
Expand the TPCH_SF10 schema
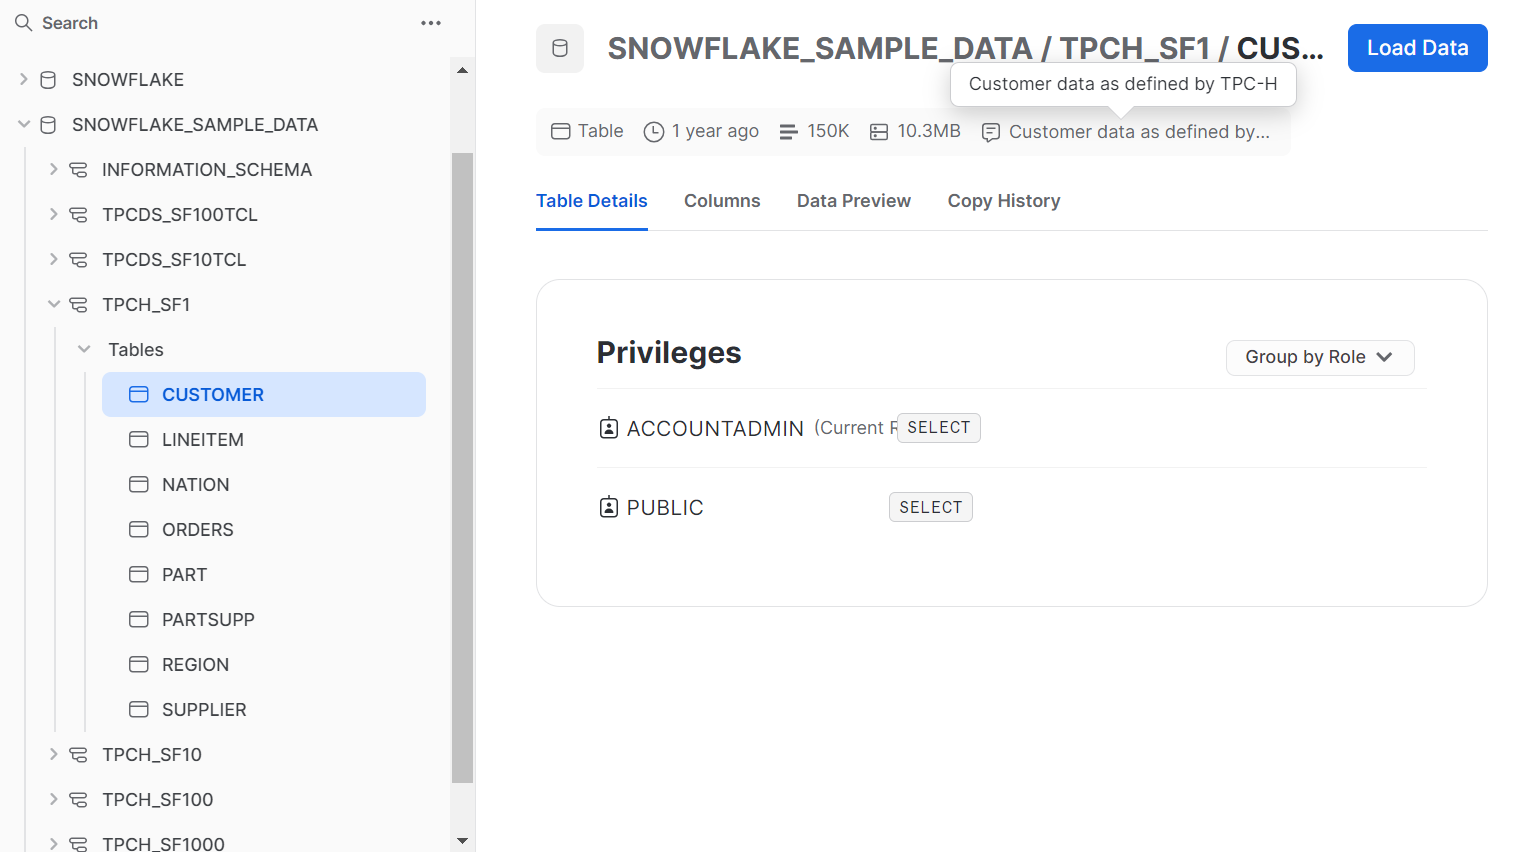click(54, 754)
